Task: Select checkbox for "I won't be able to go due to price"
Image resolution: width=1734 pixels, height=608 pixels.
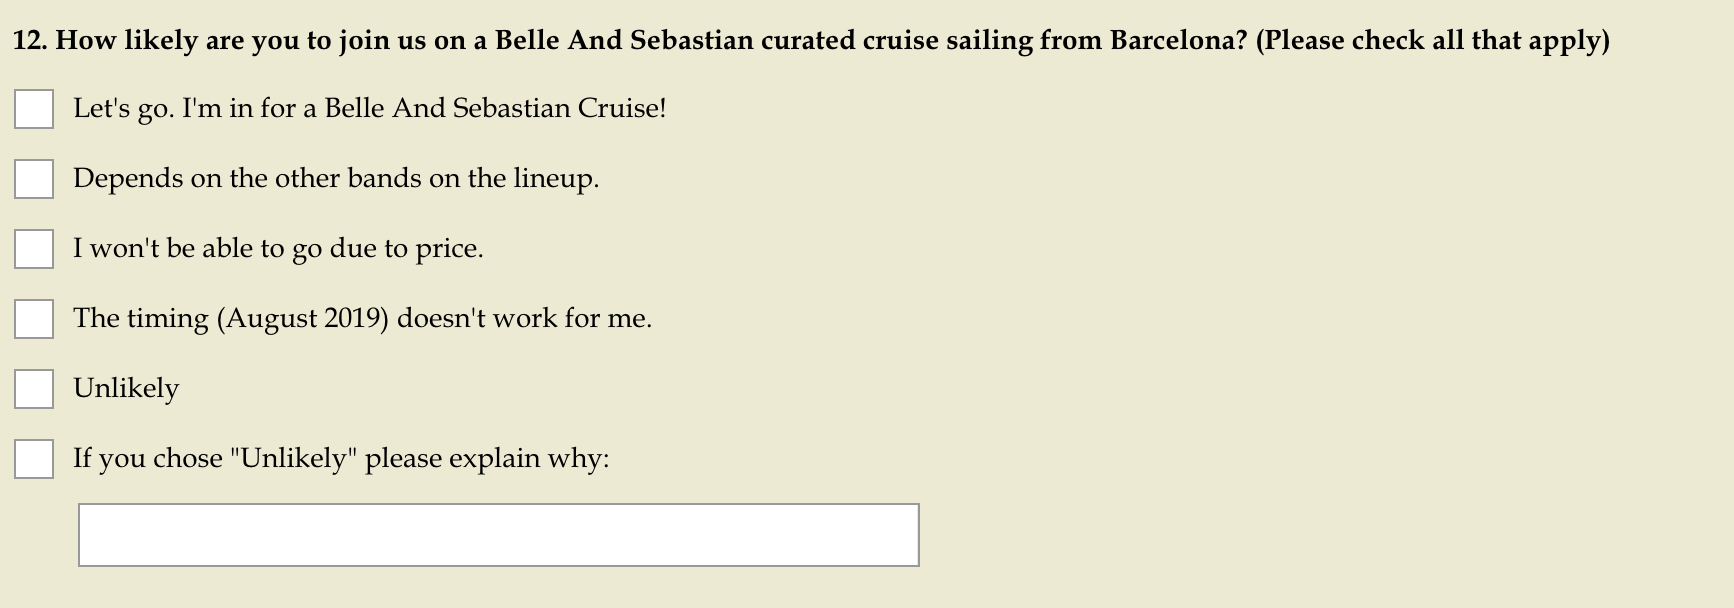Action: 34,249
